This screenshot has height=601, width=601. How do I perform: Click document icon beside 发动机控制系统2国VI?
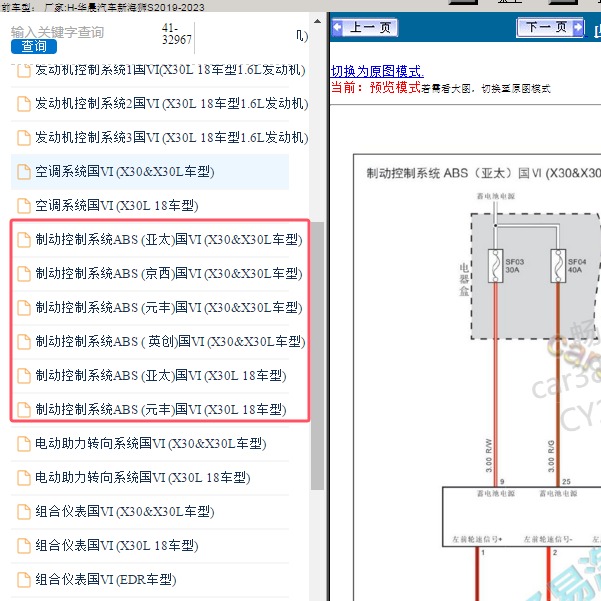[x=24, y=104]
